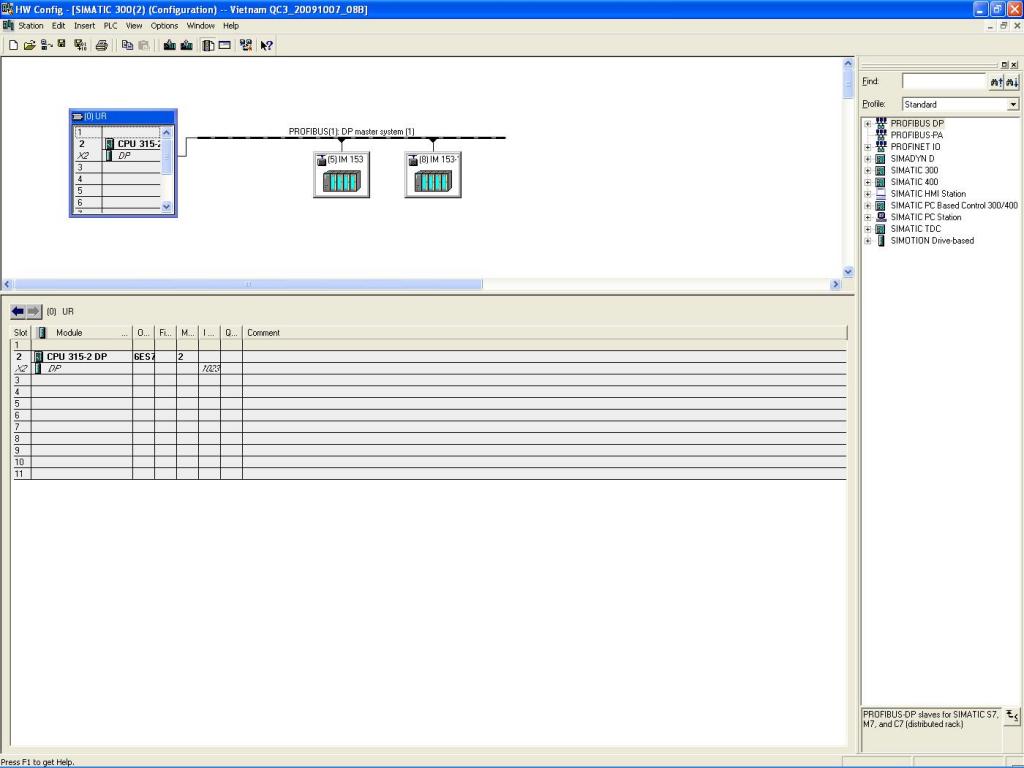This screenshot has height=768, width=1024.
Task: Open the Options menu
Action: (164, 26)
